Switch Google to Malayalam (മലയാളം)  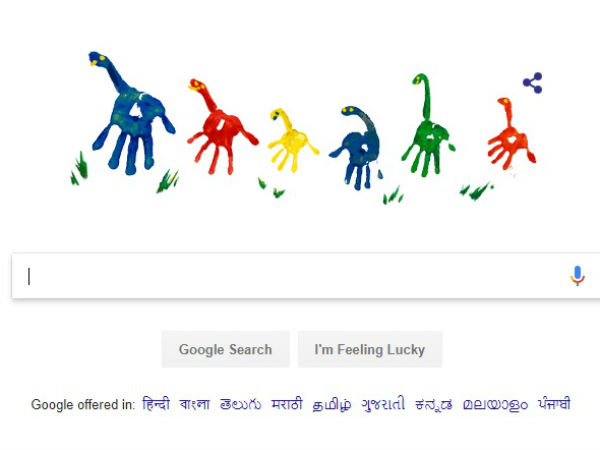pyautogui.click(x=495, y=404)
